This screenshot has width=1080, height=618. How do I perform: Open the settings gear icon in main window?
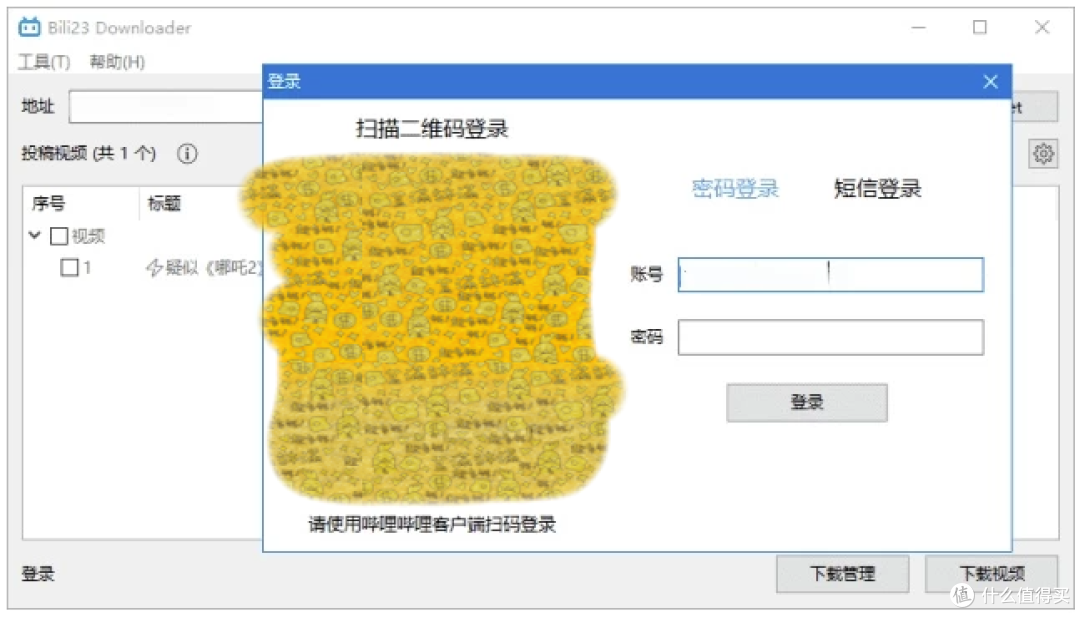coord(1043,154)
